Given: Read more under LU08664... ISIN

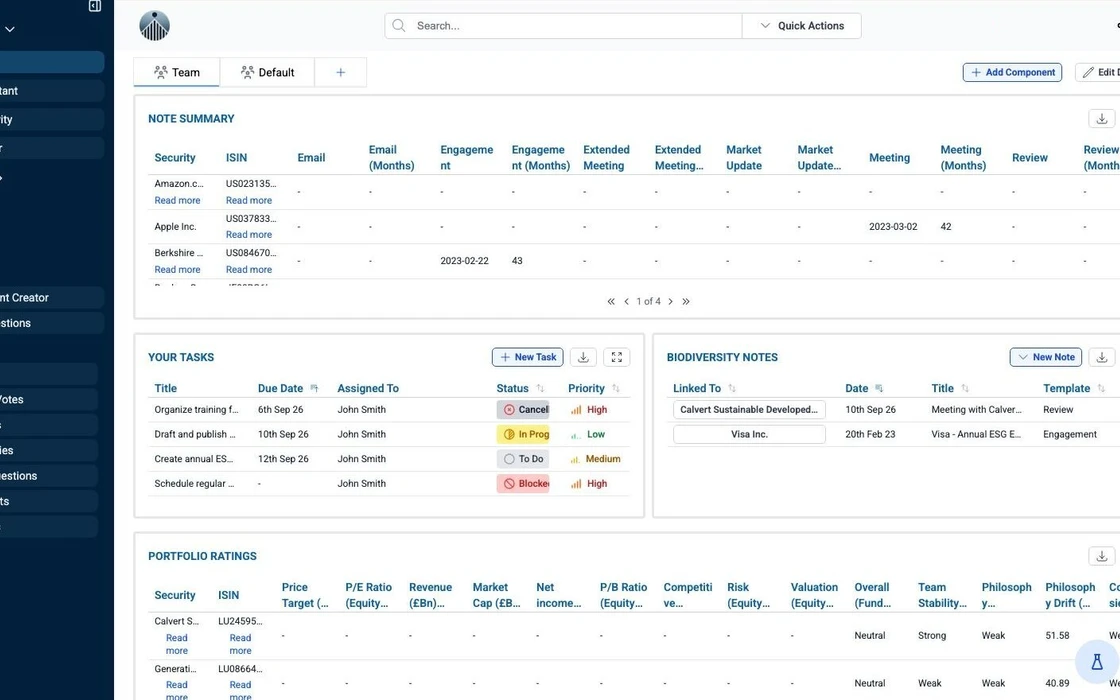Looking at the screenshot, I should click(x=240, y=690).
